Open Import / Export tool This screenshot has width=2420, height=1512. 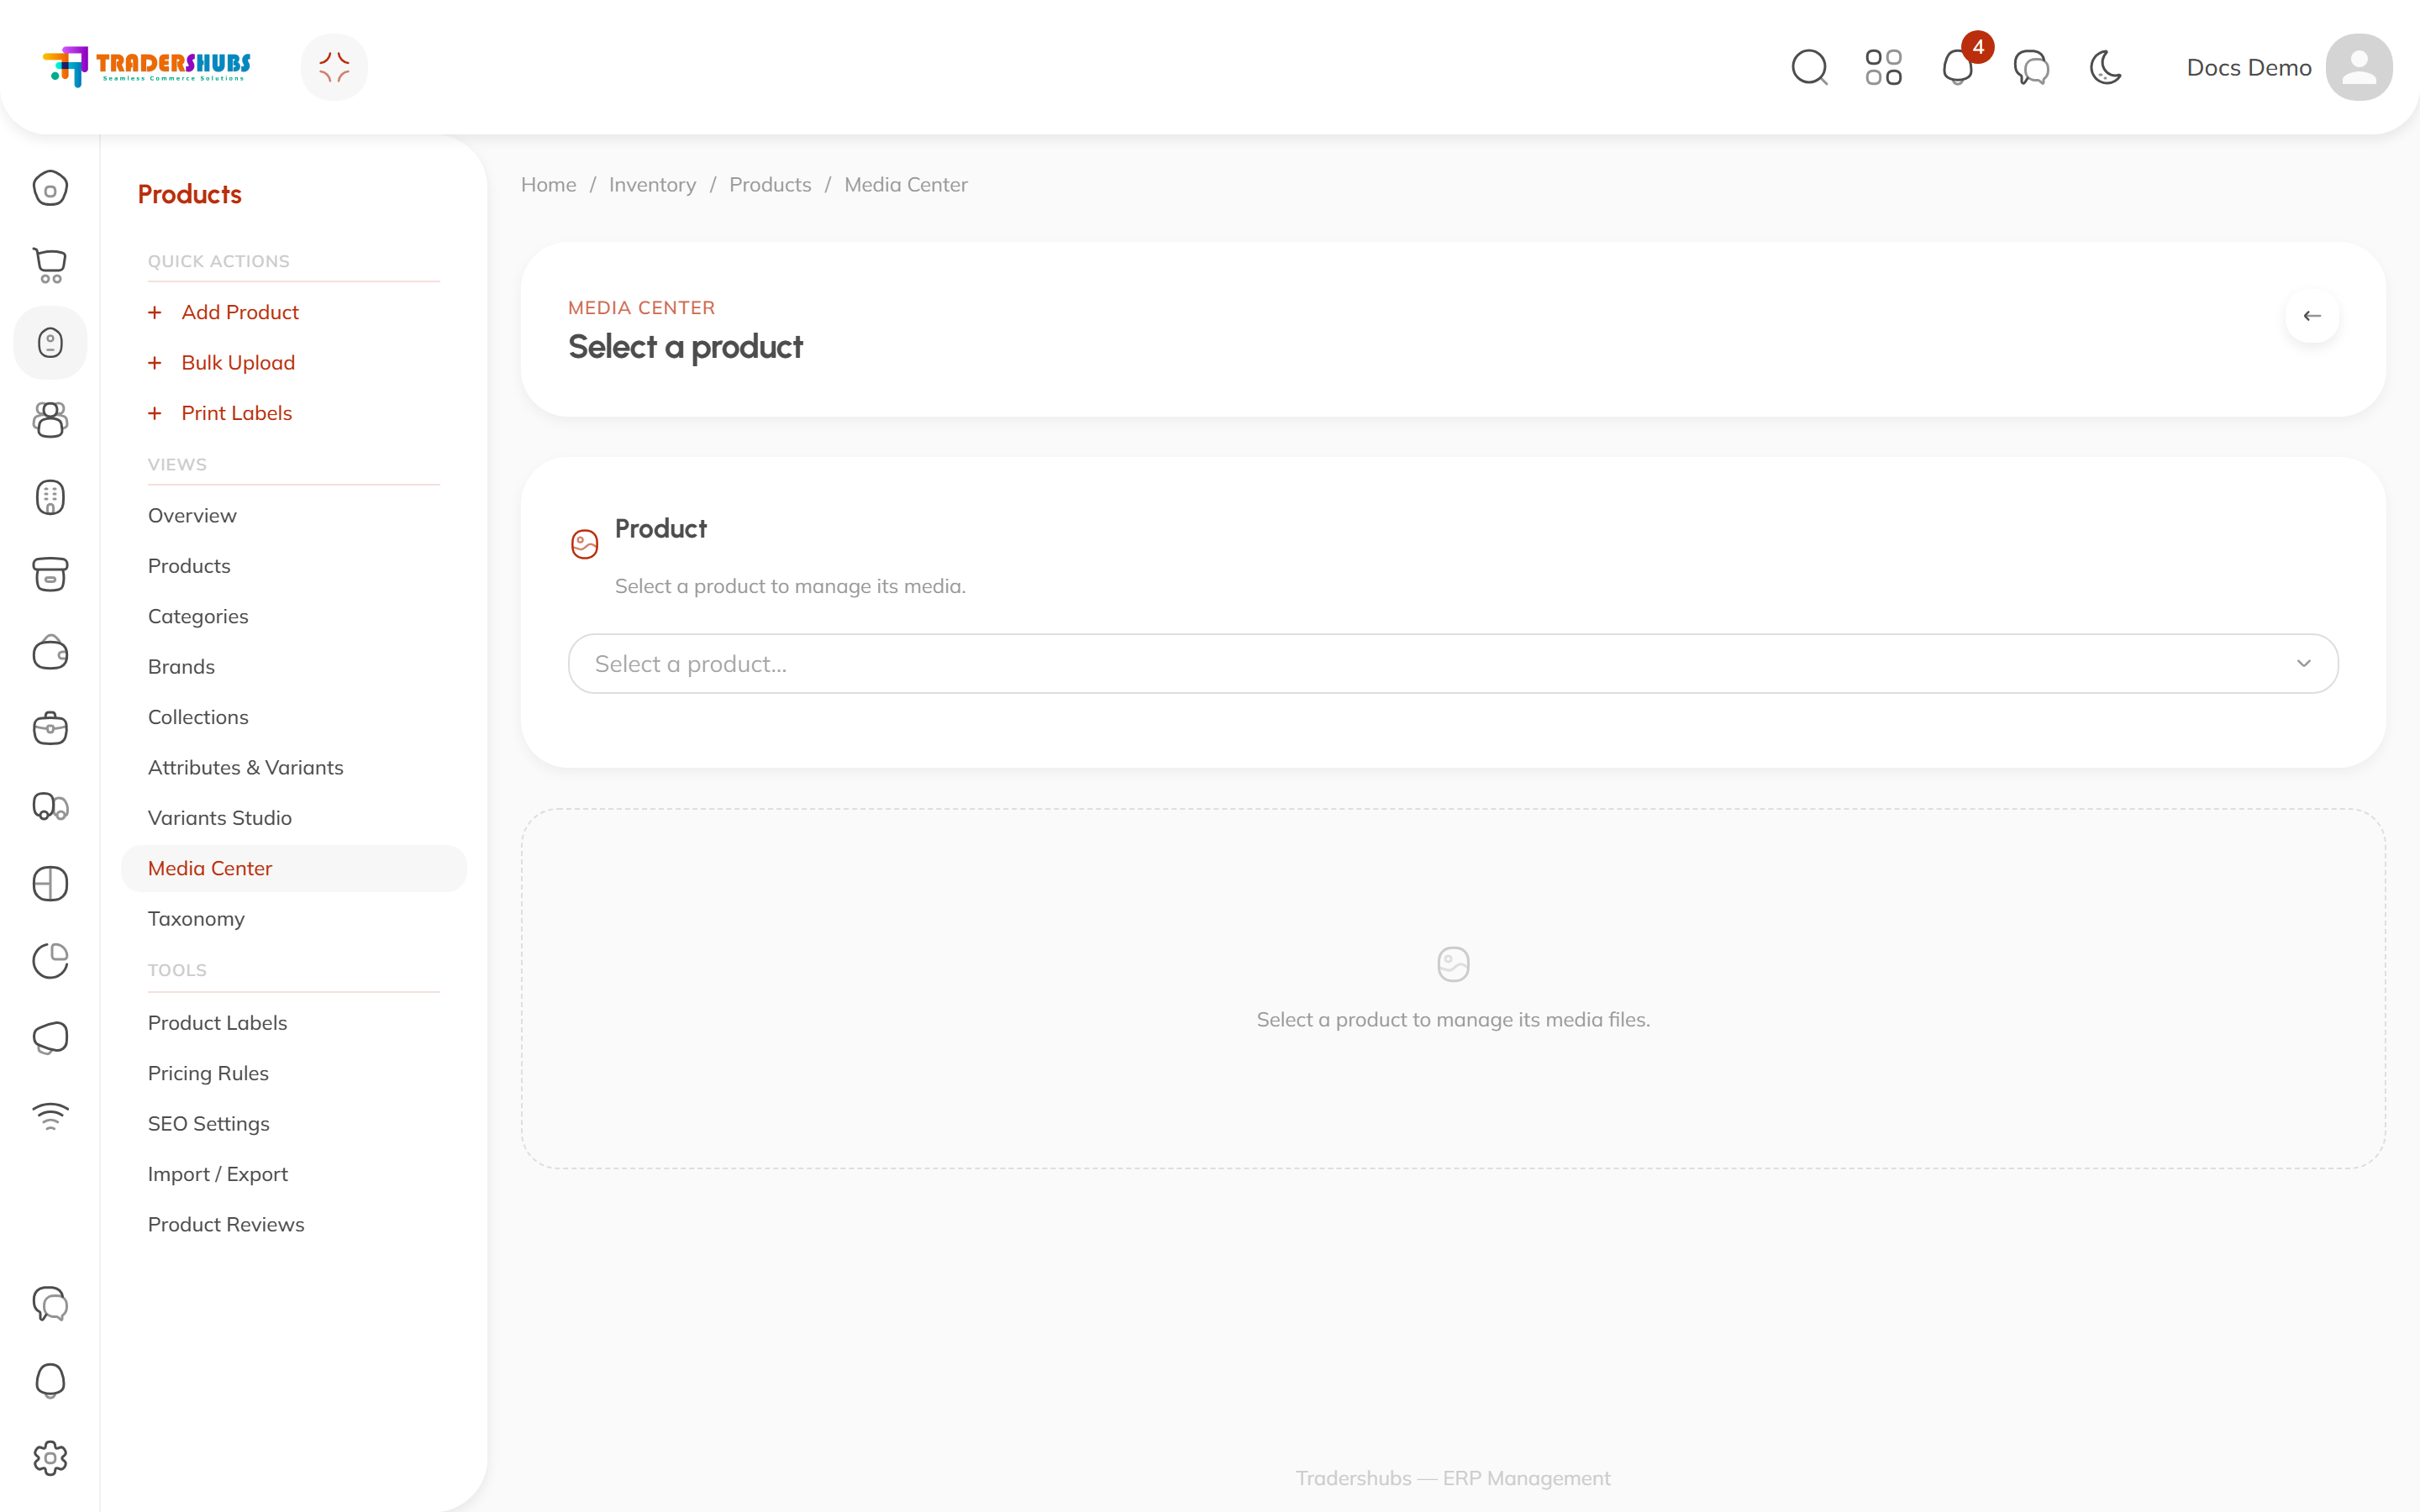coord(218,1174)
